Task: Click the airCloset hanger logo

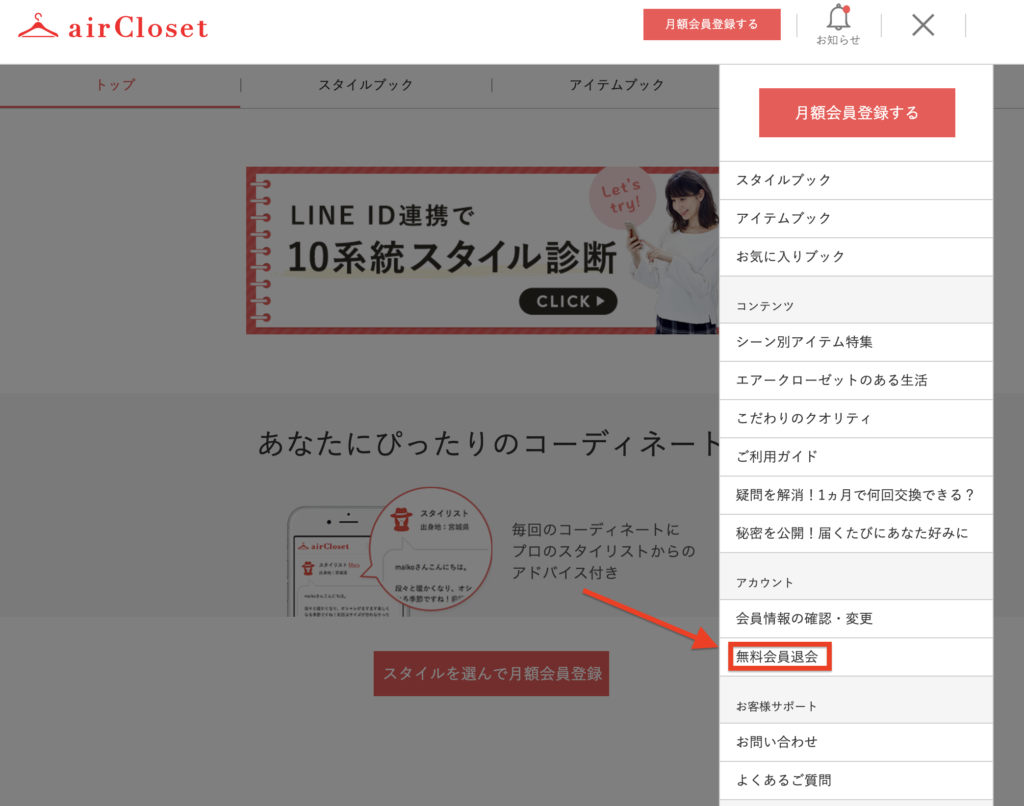Action: 113,27
